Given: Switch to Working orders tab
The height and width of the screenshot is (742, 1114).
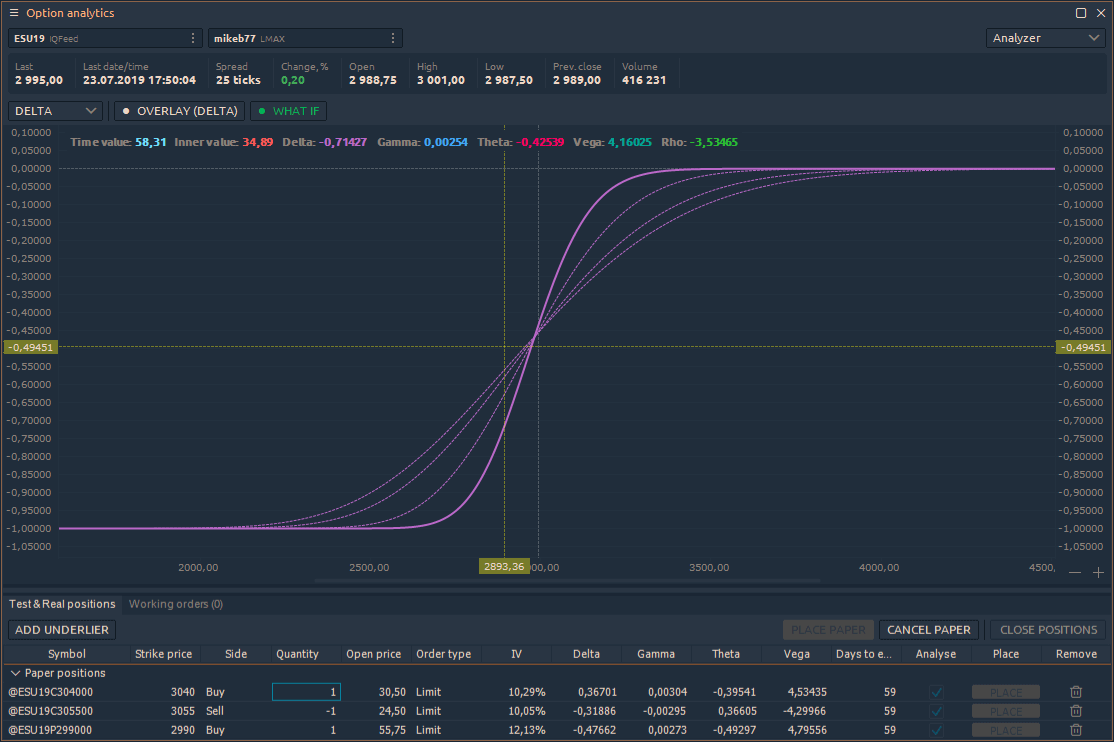Looking at the screenshot, I should pos(176,604).
